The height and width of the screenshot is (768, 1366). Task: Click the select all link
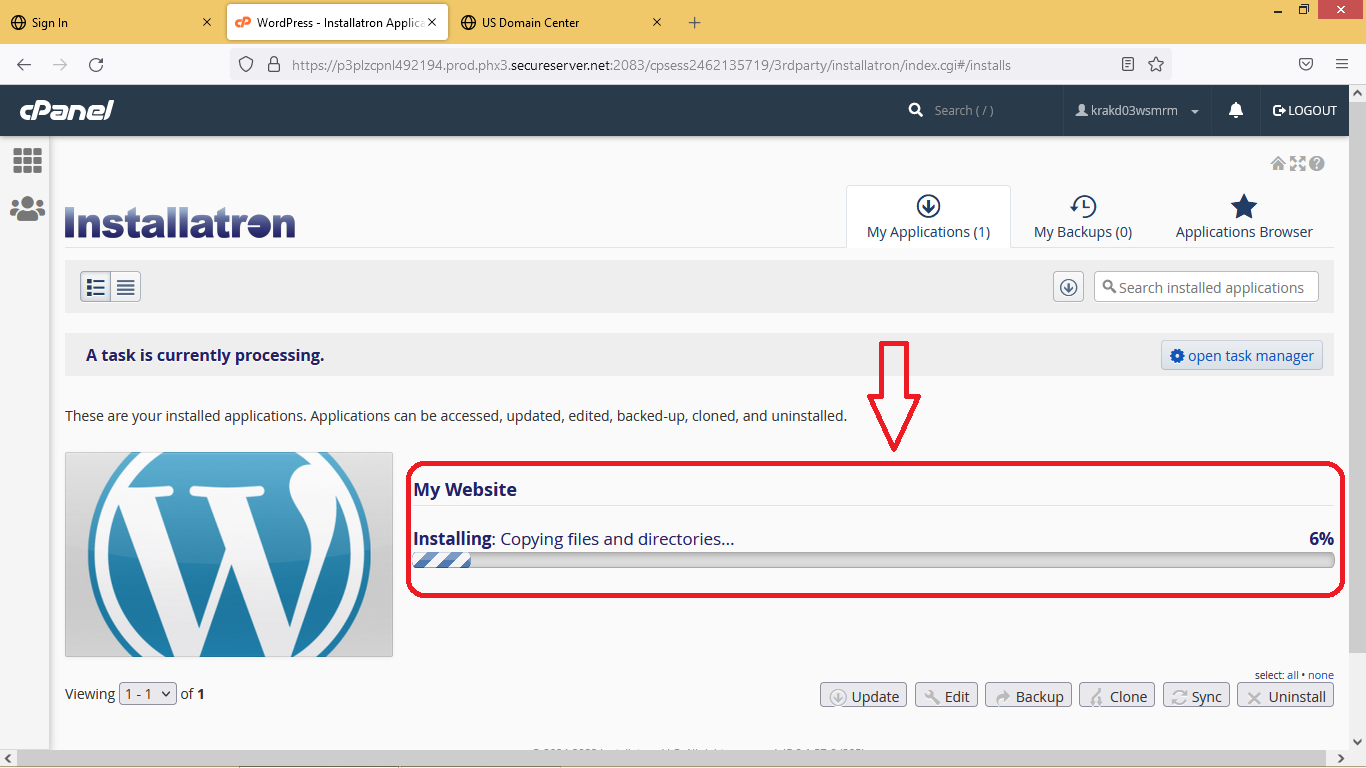pyautogui.click(x=1292, y=675)
